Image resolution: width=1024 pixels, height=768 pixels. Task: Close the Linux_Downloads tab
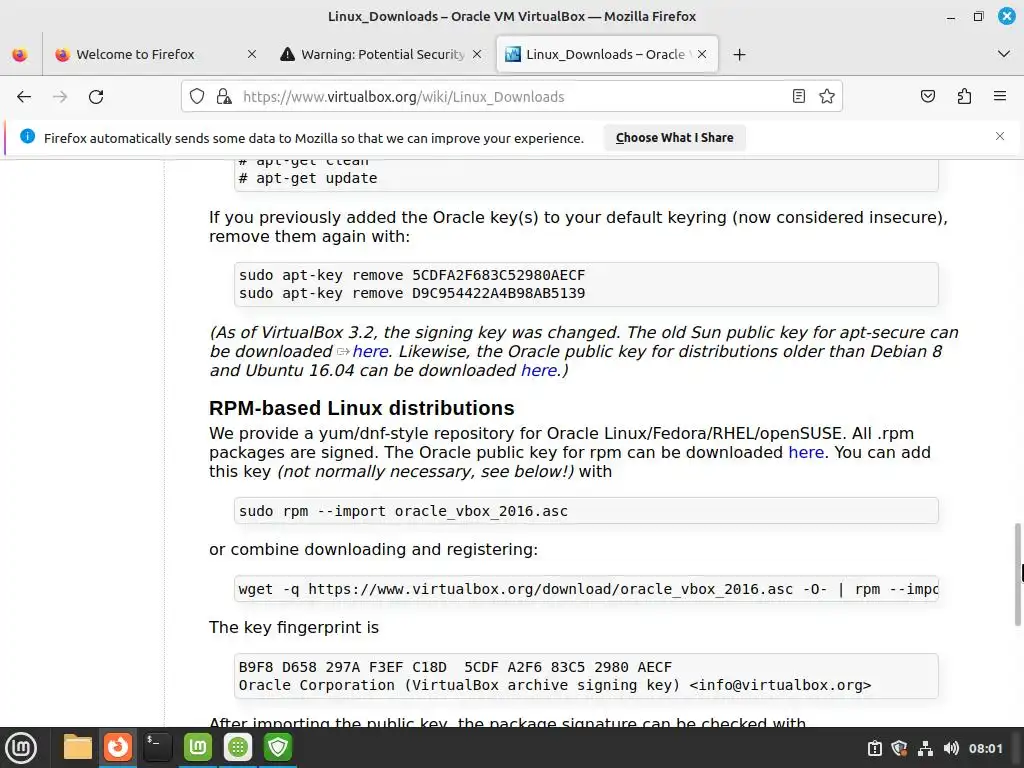[702, 54]
